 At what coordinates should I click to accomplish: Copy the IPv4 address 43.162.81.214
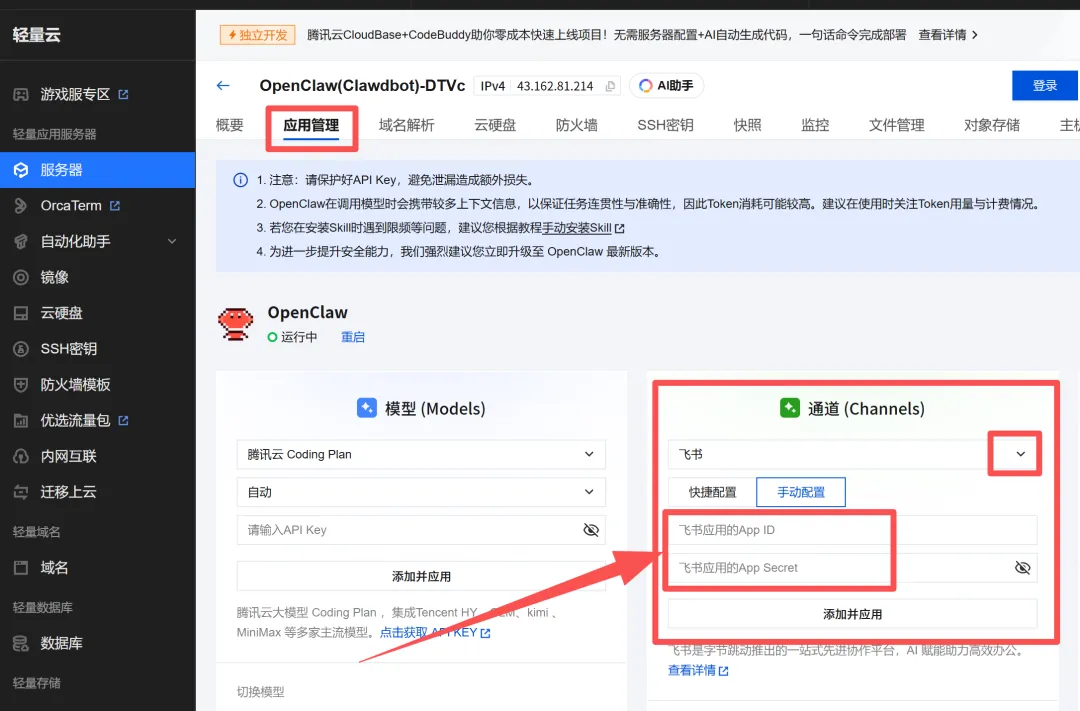(610, 86)
